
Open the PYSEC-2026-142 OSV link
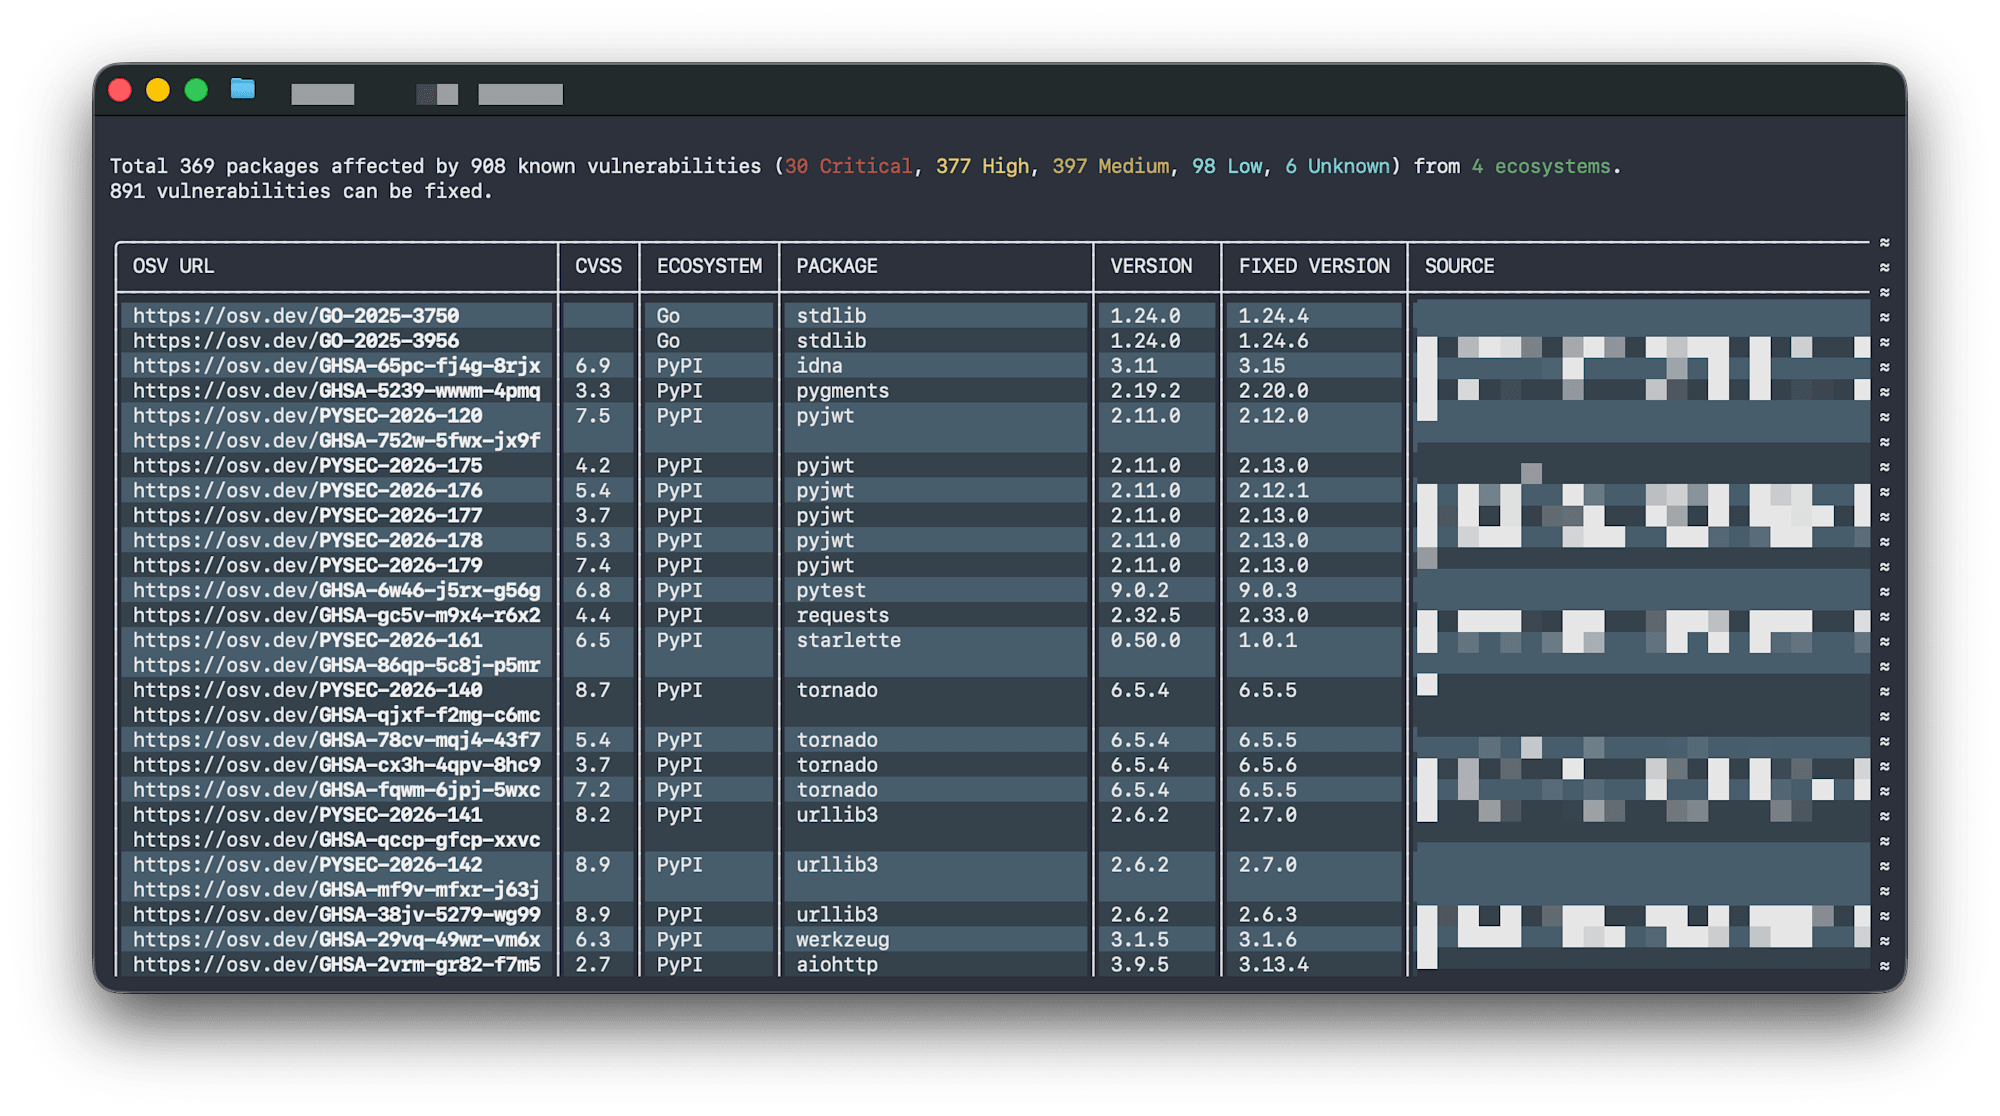pyautogui.click(x=308, y=866)
